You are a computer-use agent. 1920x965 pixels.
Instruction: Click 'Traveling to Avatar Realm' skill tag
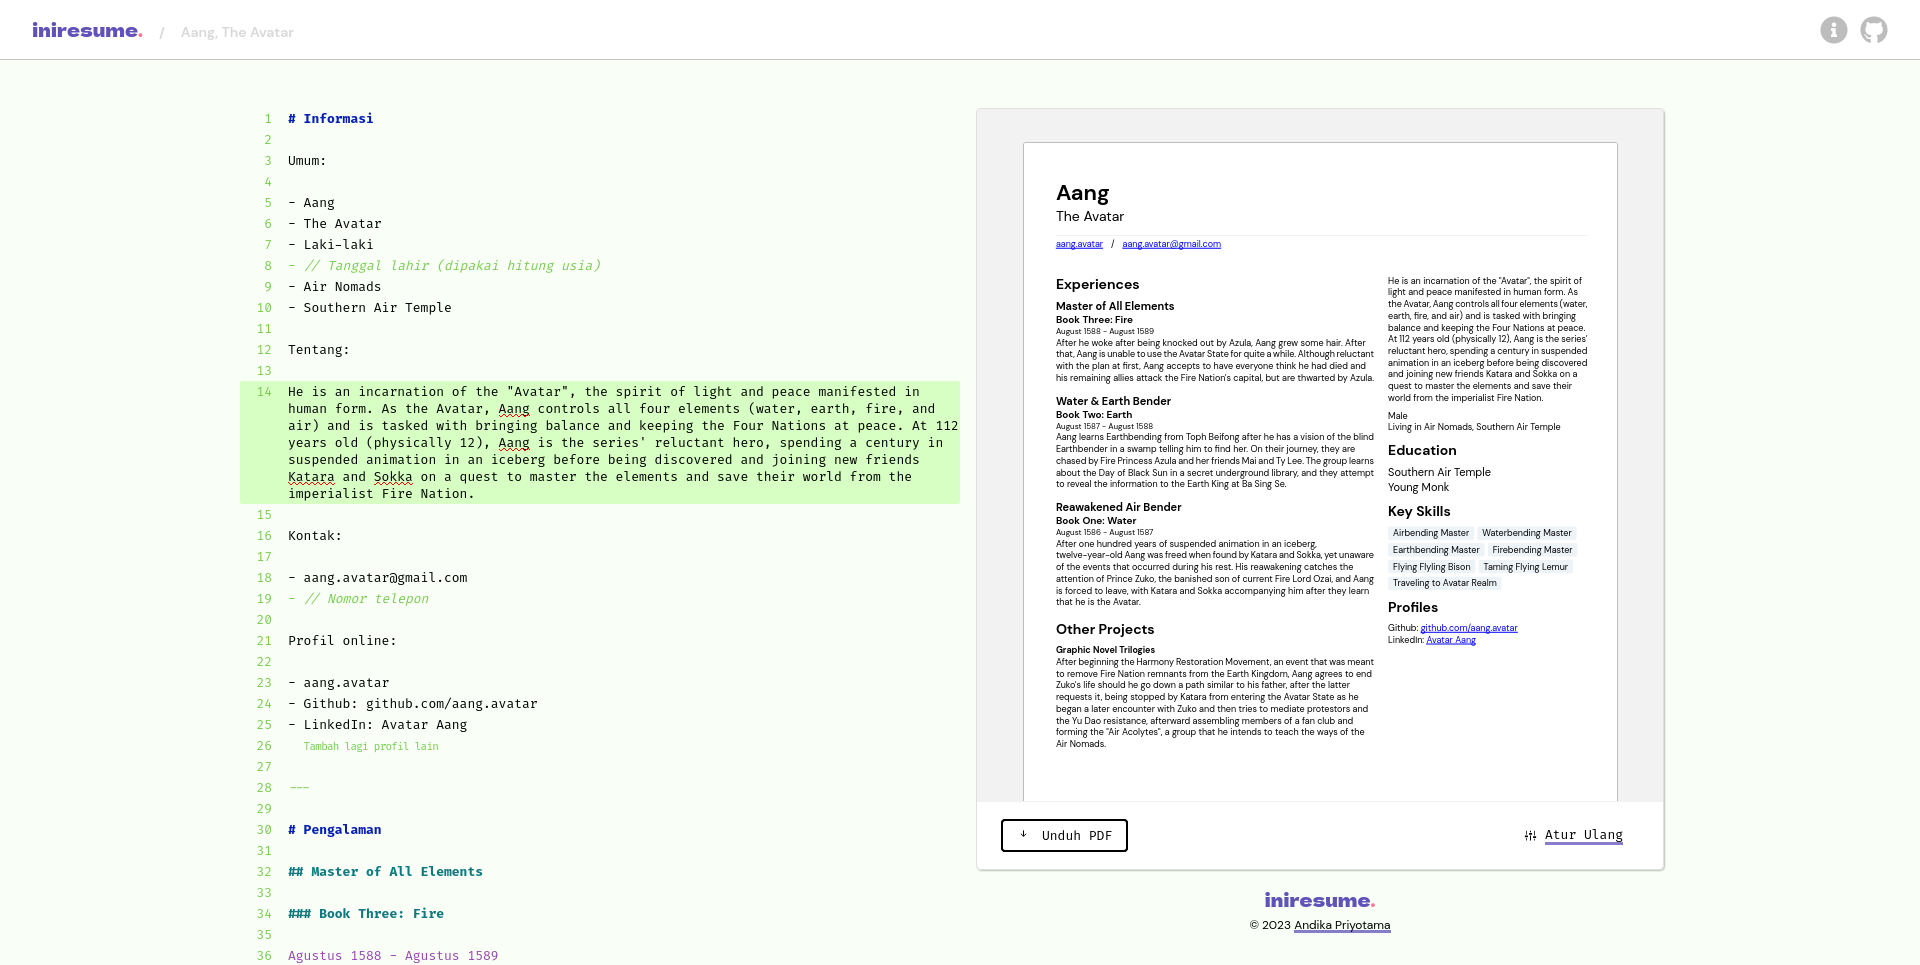tap(1445, 583)
